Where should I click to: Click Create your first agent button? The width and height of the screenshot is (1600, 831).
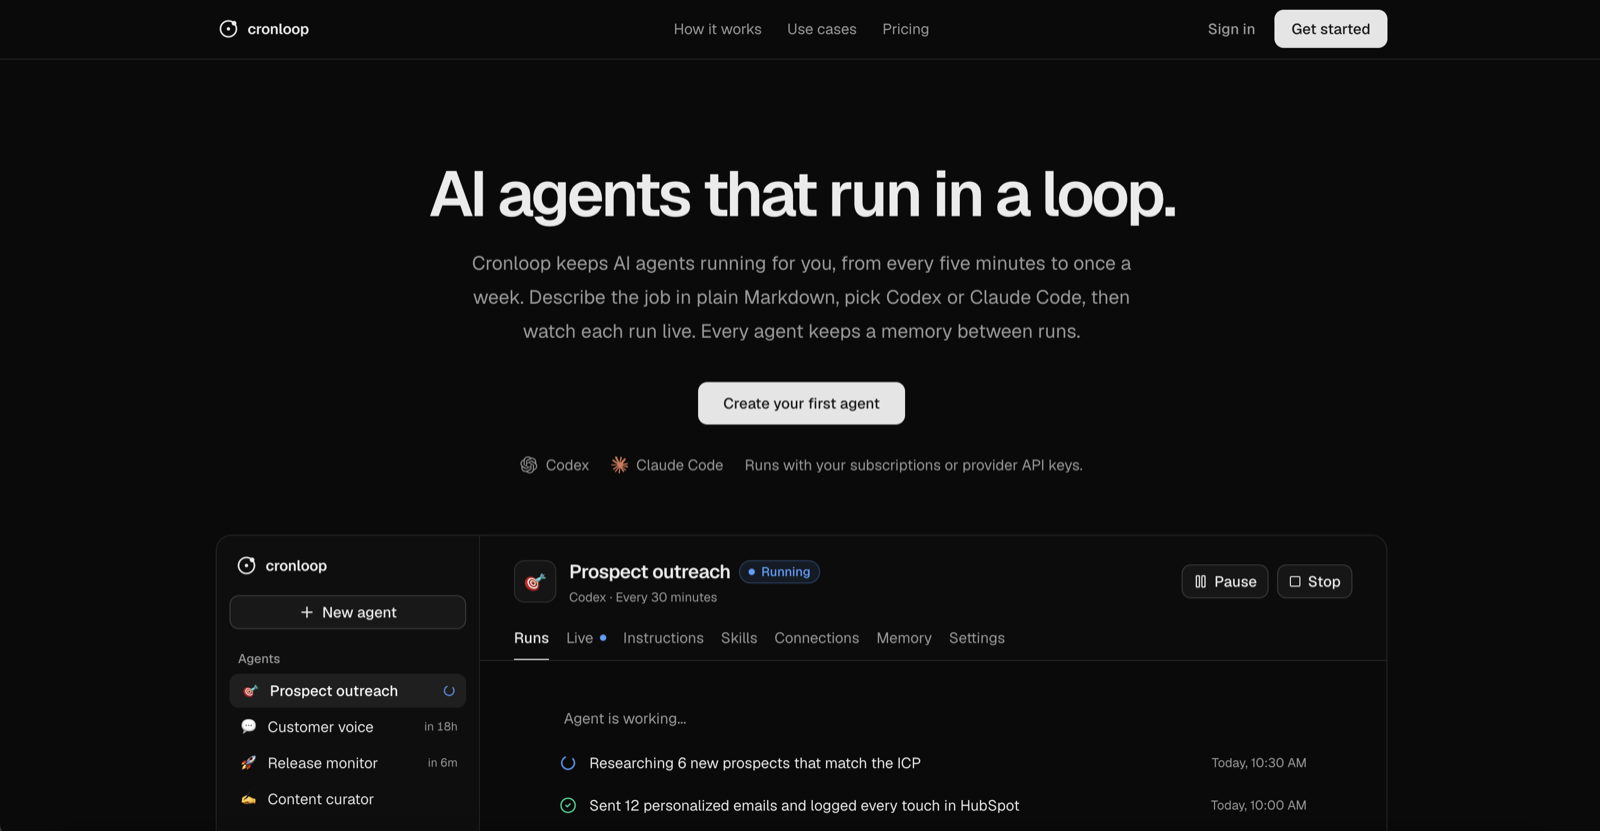801,403
